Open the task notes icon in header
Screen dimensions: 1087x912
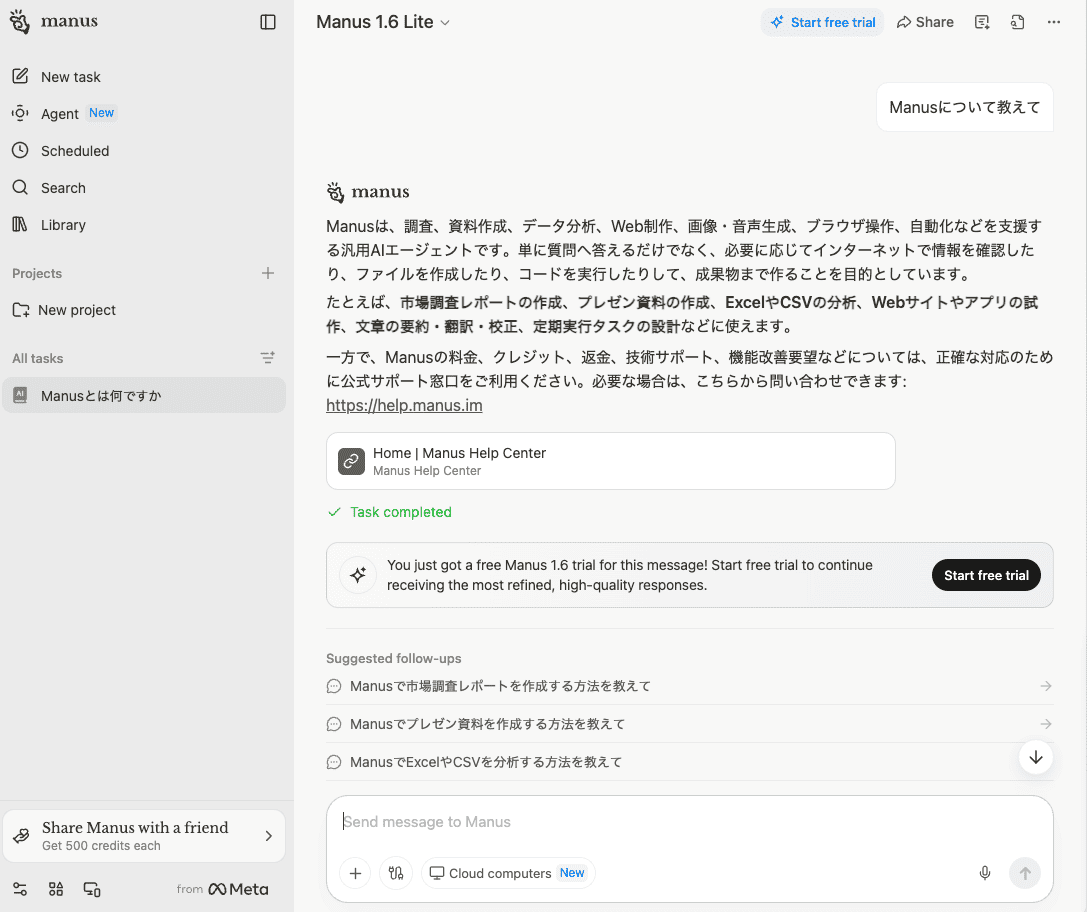(982, 22)
